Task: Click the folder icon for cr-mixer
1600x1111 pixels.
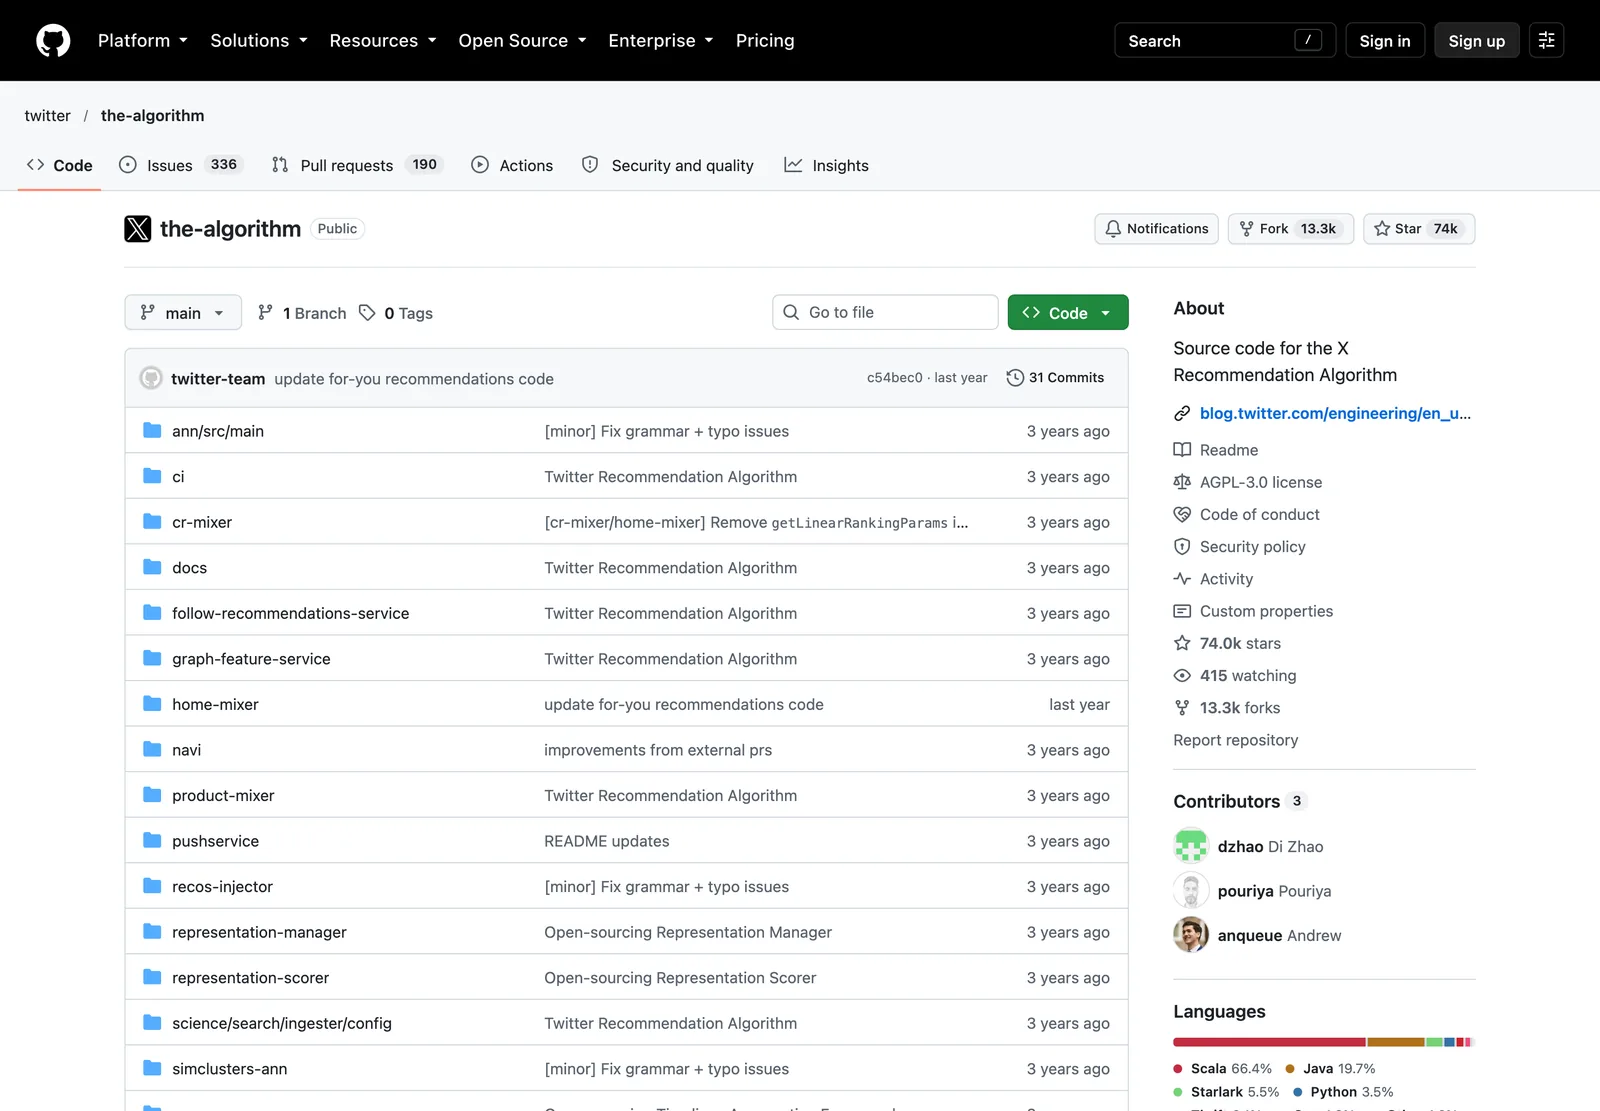Action: [152, 522]
